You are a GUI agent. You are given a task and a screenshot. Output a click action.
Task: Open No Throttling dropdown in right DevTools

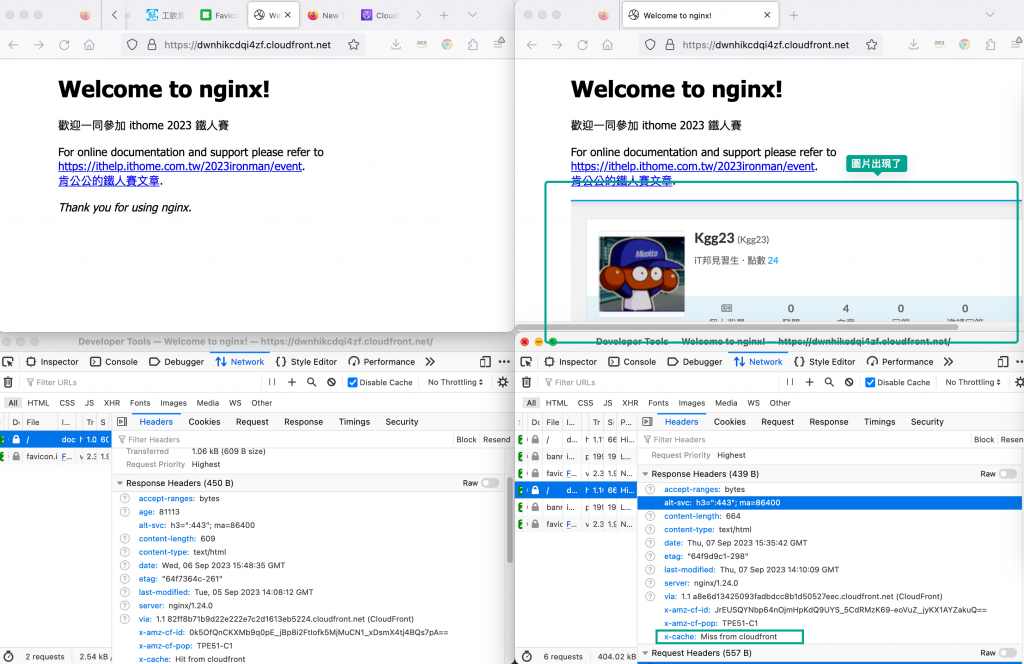tap(973, 383)
